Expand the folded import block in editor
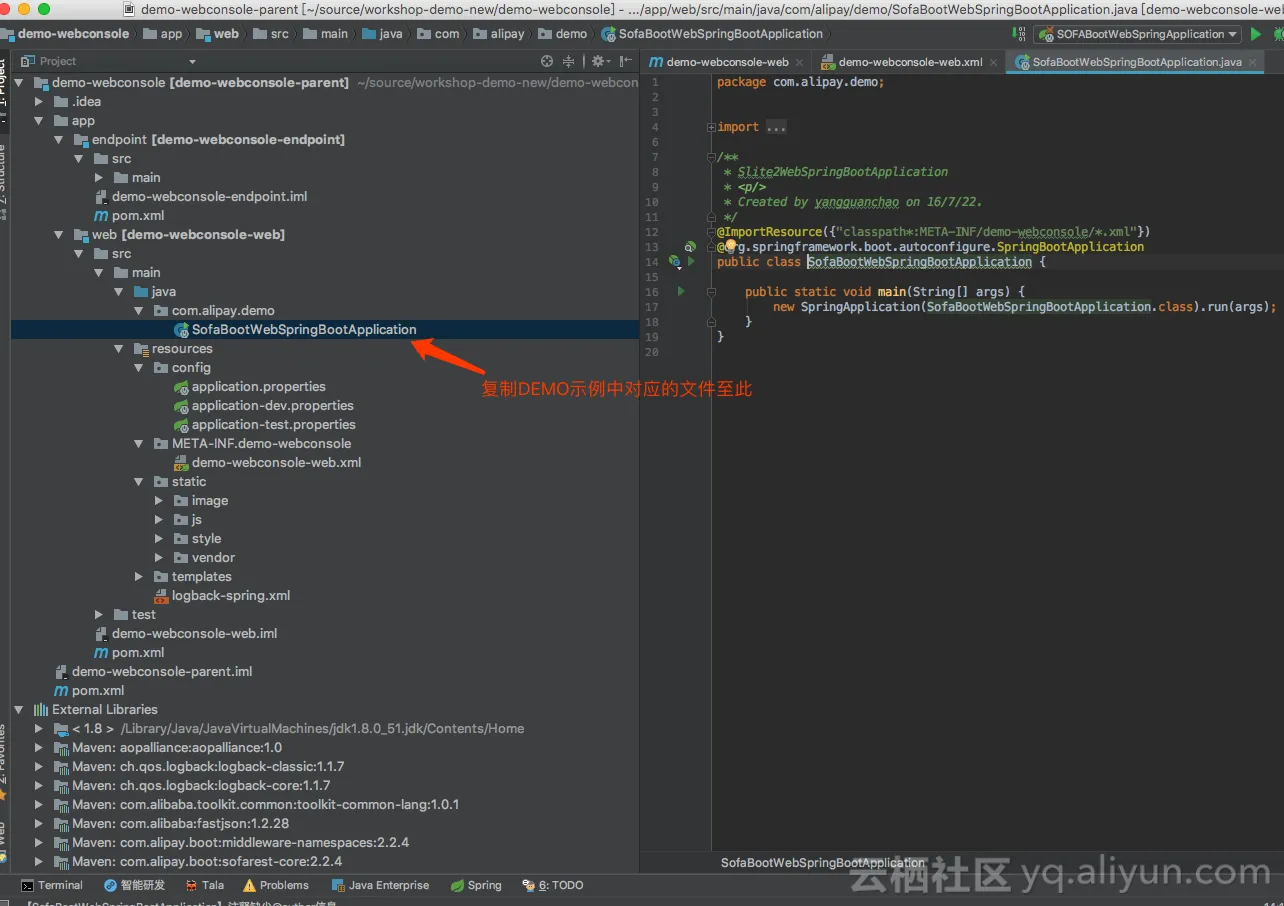 710,127
